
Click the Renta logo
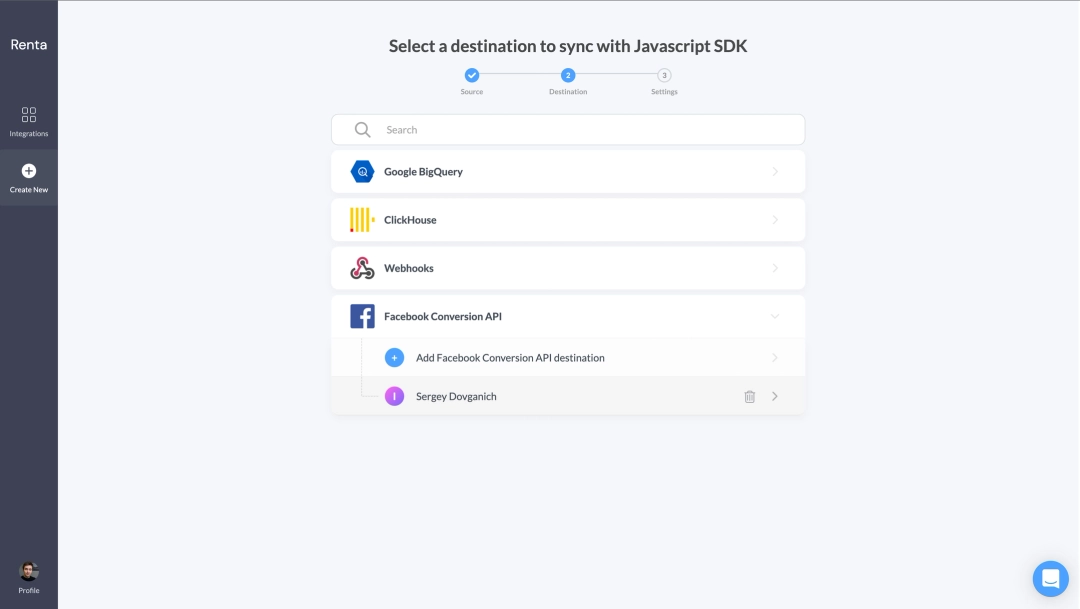(29, 44)
